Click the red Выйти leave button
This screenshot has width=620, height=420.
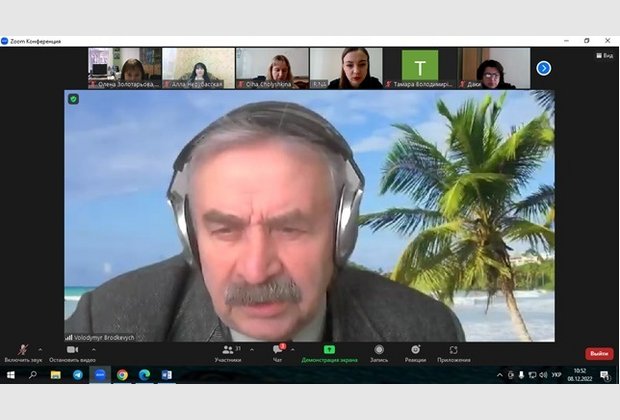[598, 353]
